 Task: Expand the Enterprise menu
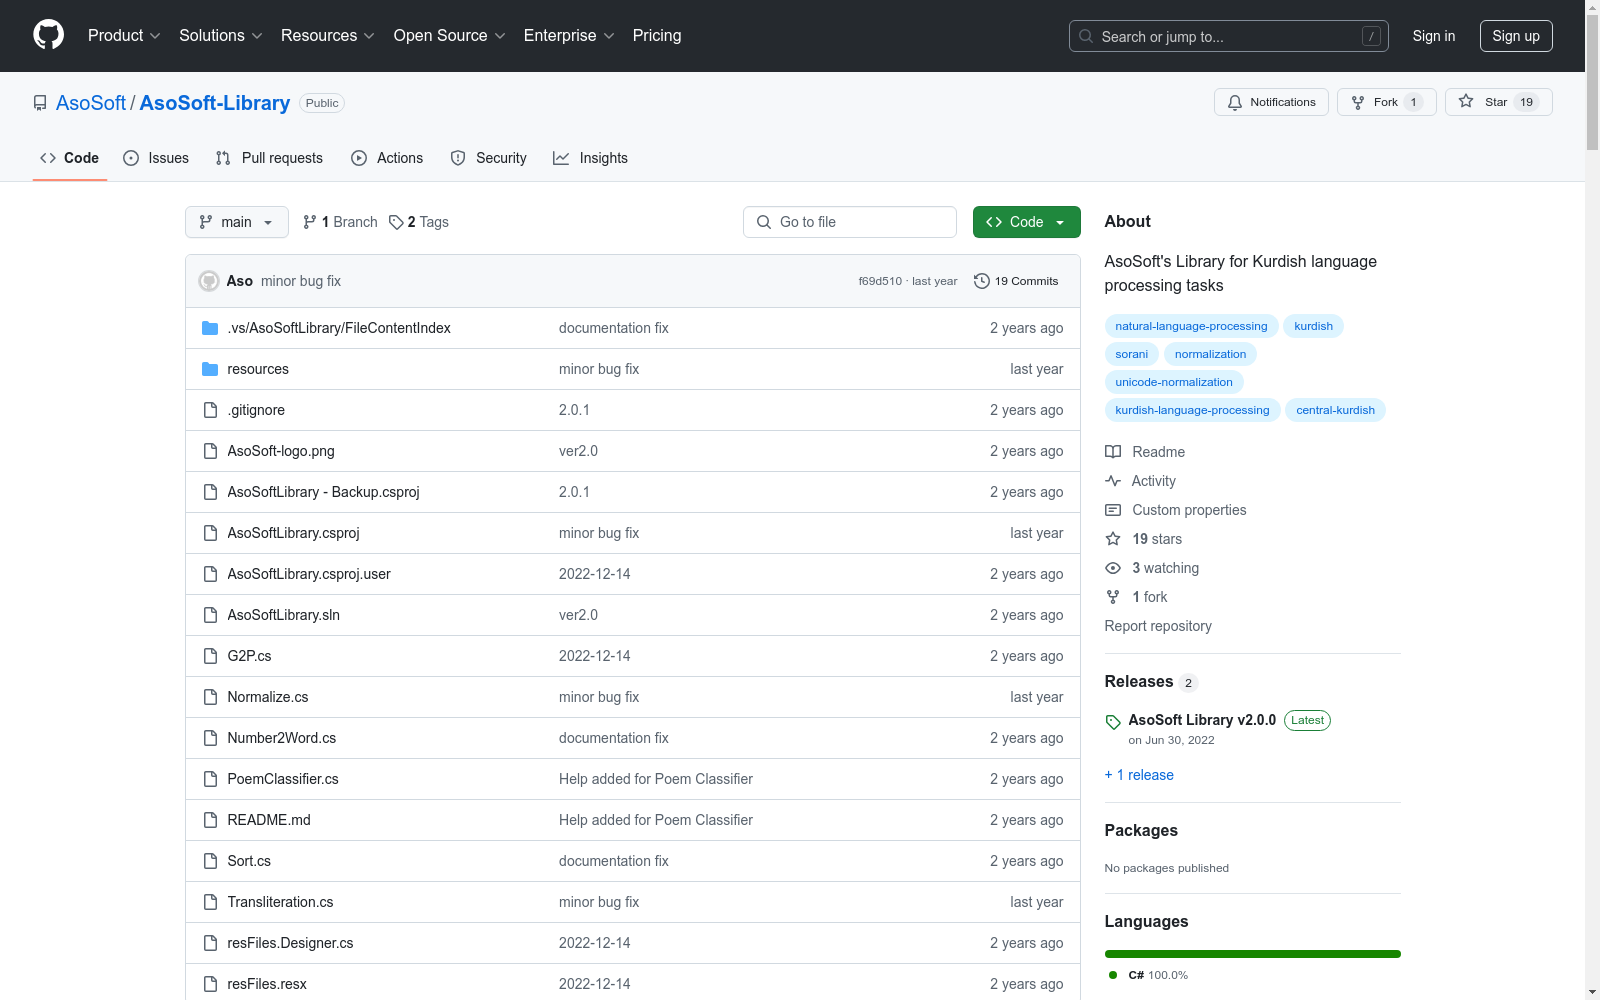[x=569, y=36]
